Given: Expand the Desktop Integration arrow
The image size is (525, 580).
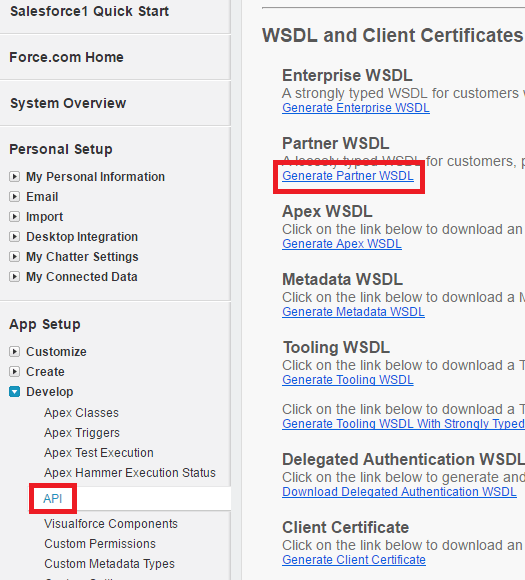Looking at the screenshot, I should pos(14,237).
